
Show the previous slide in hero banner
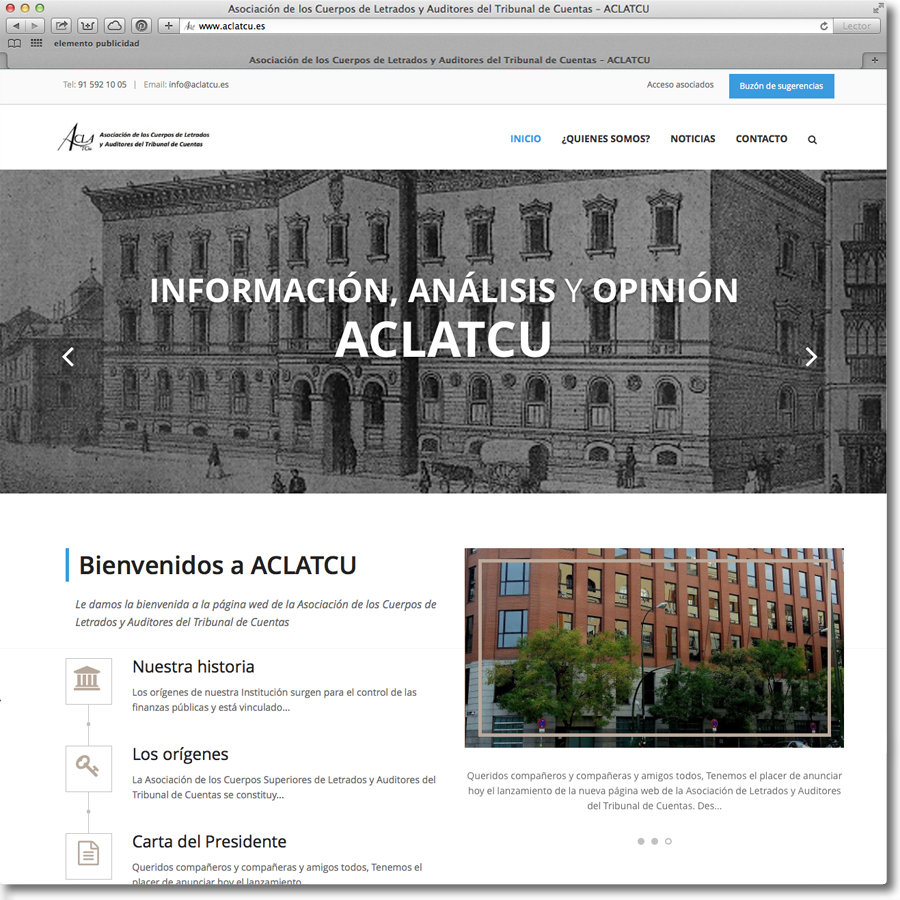click(x=68, y=356)
